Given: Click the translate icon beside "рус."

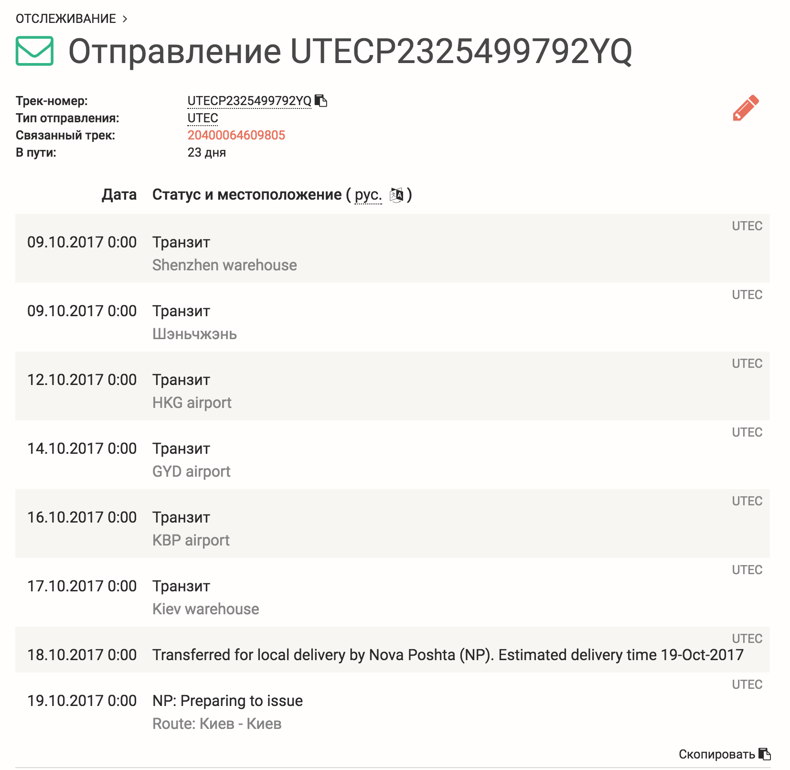Looking at the screenshot, I should (x=396, y=195).
